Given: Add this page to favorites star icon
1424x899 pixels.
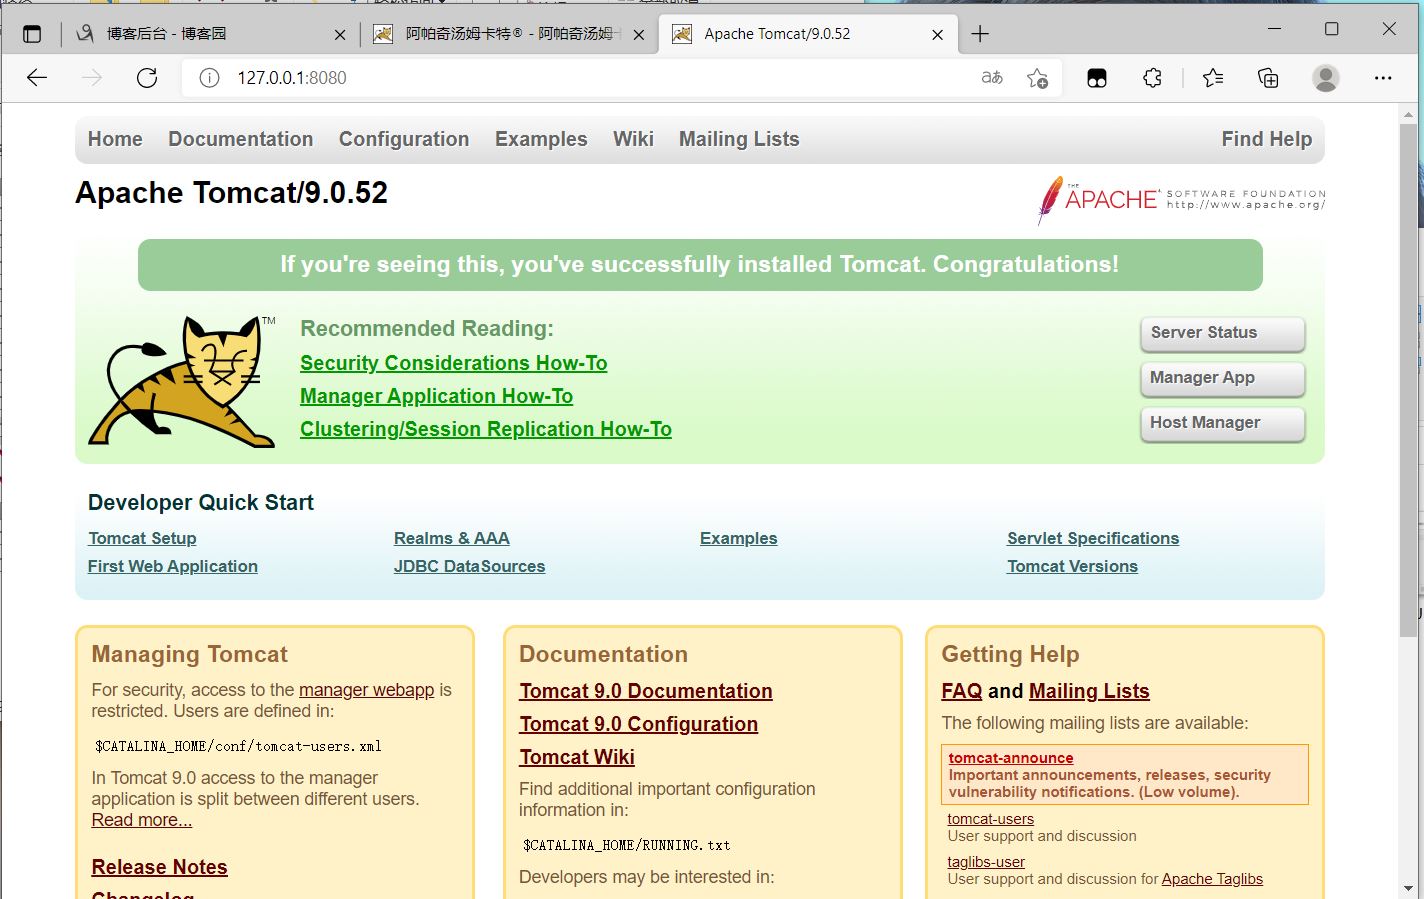Looking at the screenshot, I should point(1038,78).
